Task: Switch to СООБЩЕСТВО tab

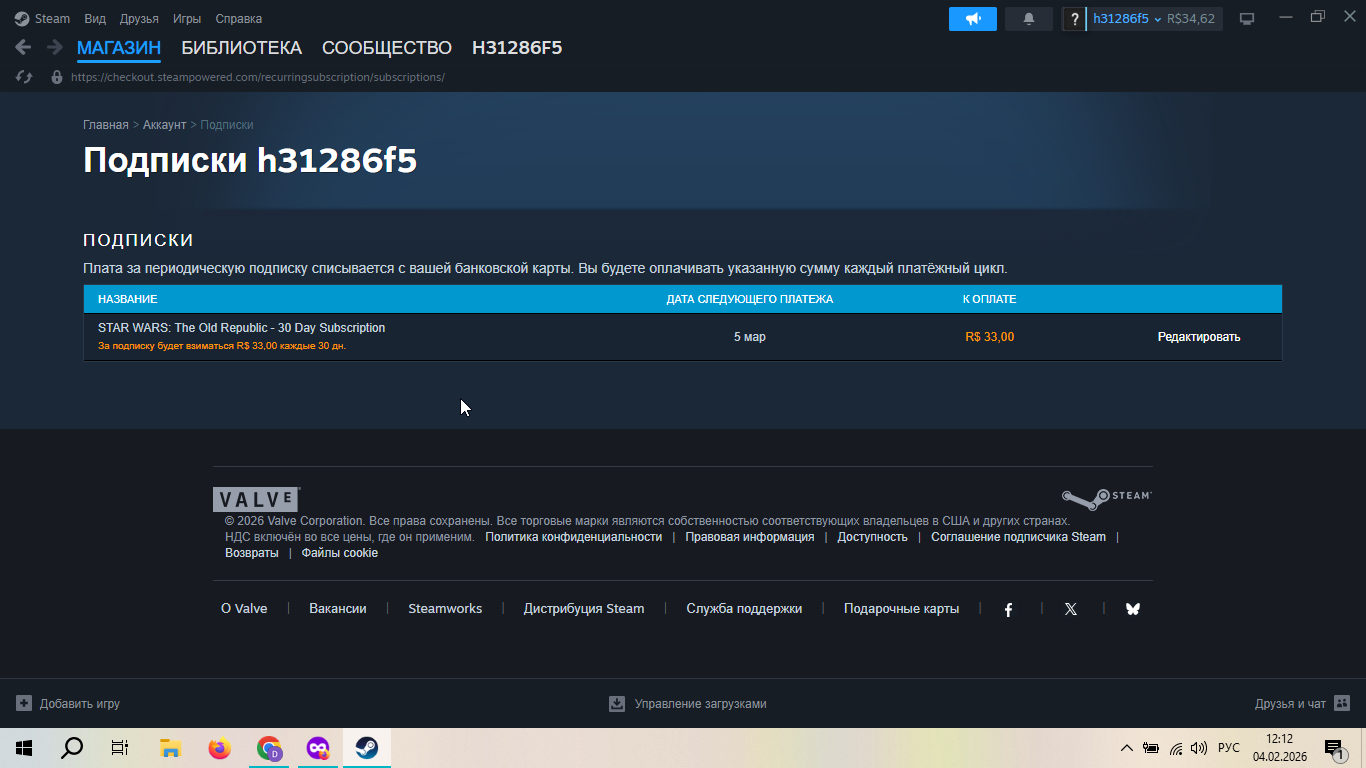Action: pos(387,48)
